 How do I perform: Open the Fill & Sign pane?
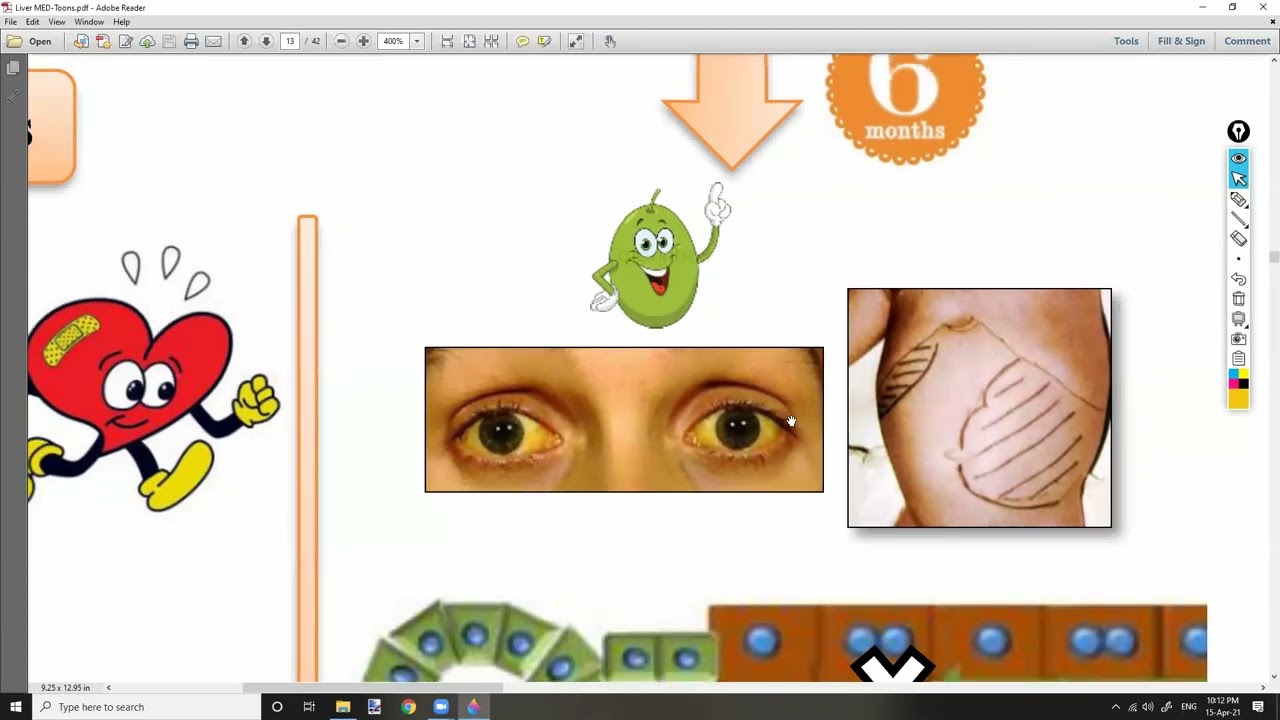1181,41
